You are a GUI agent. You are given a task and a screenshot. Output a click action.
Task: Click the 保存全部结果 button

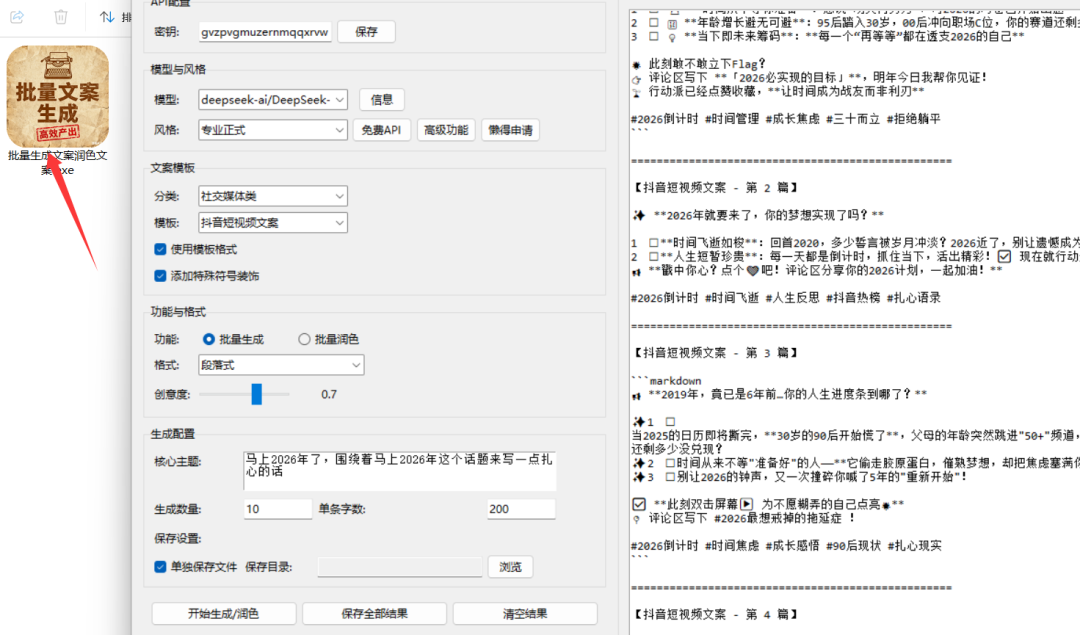[375, 614]
